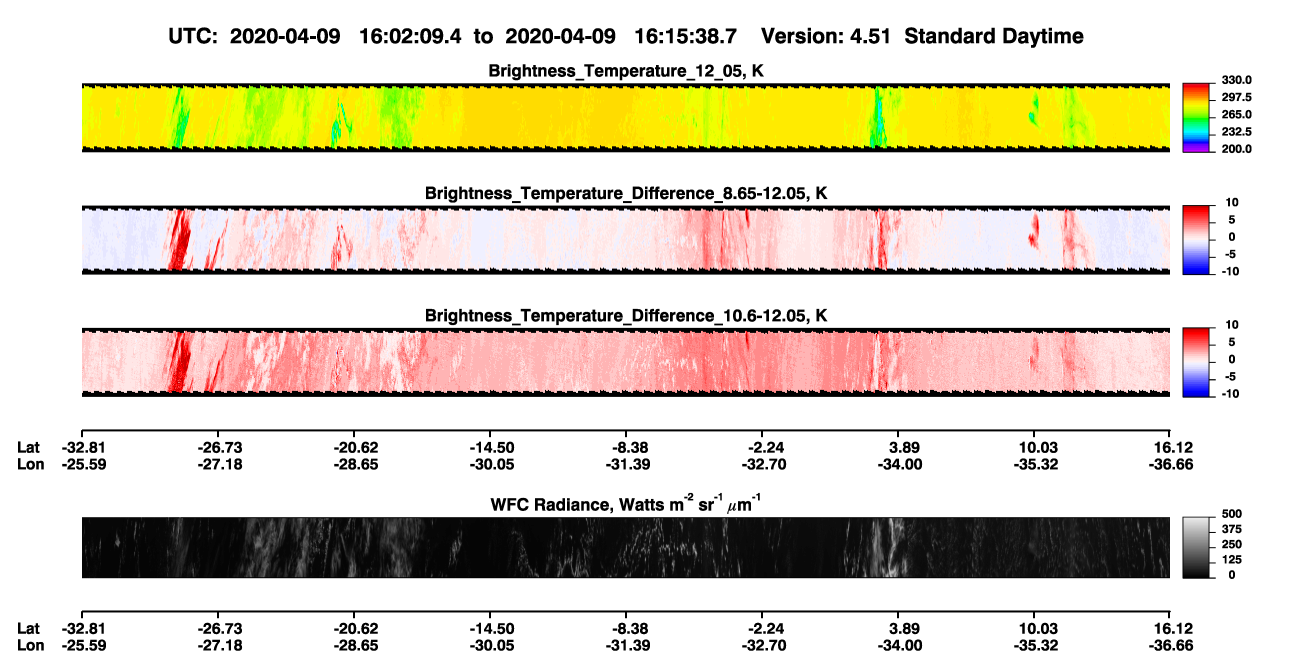Click the red-blue colorbar of the 10.6-12.05 panel
This screenshot has width=1300, height=667.
click(x=1196, y=362)
